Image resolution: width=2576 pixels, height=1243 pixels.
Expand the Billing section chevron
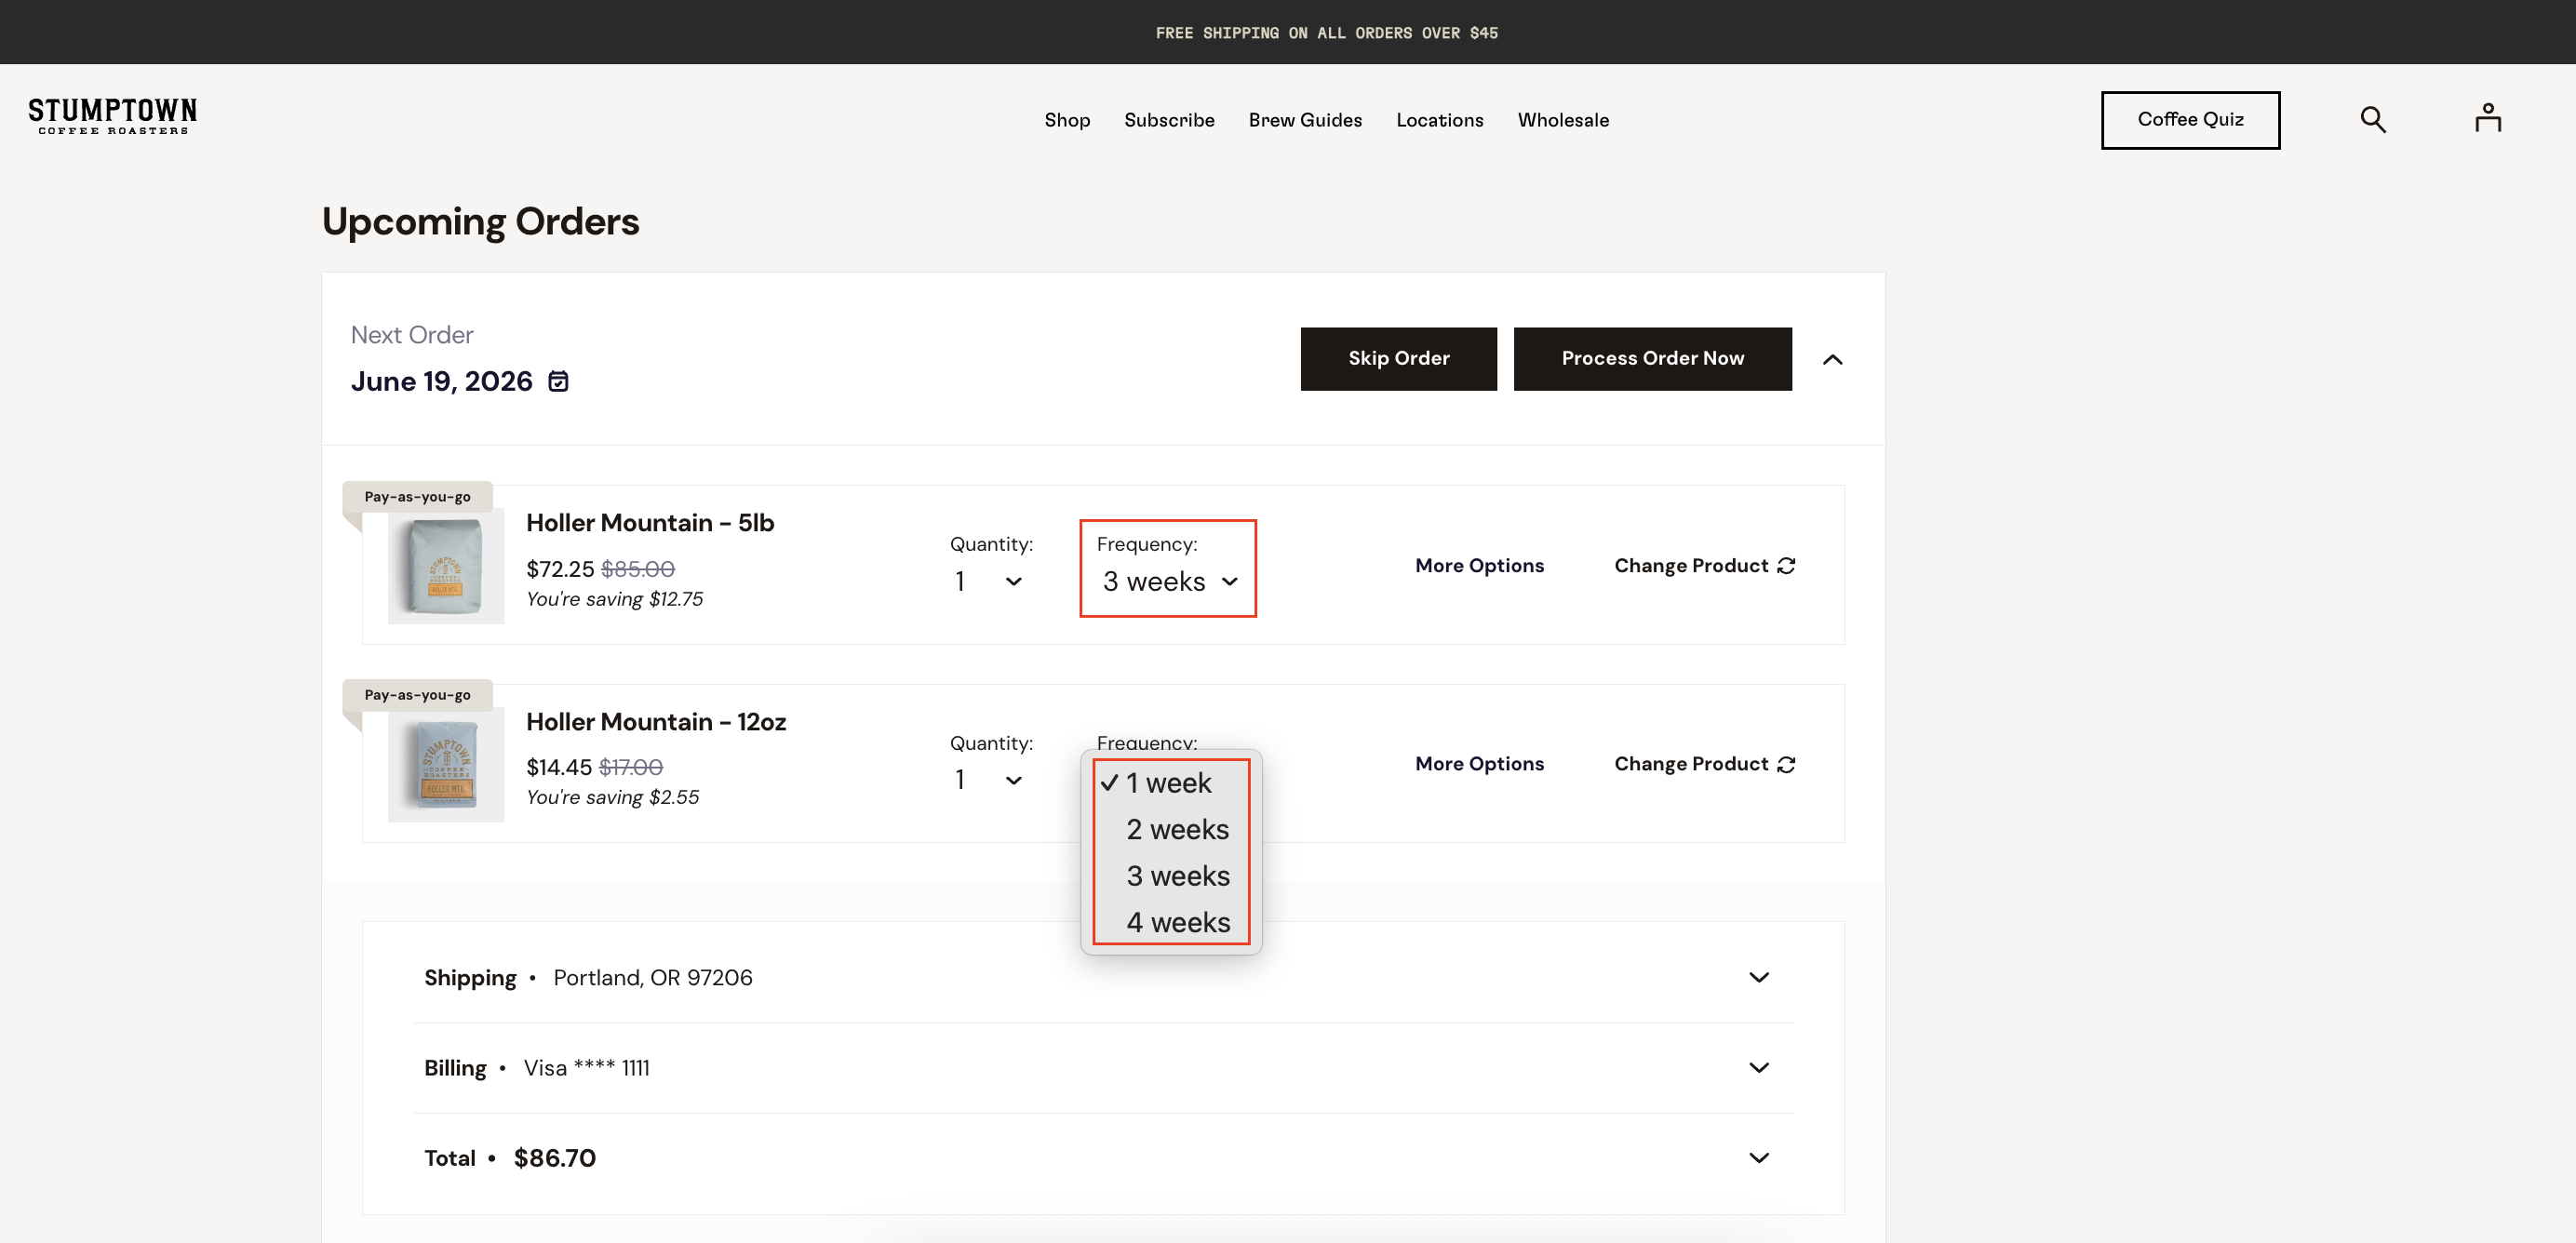(1759, 1068)
